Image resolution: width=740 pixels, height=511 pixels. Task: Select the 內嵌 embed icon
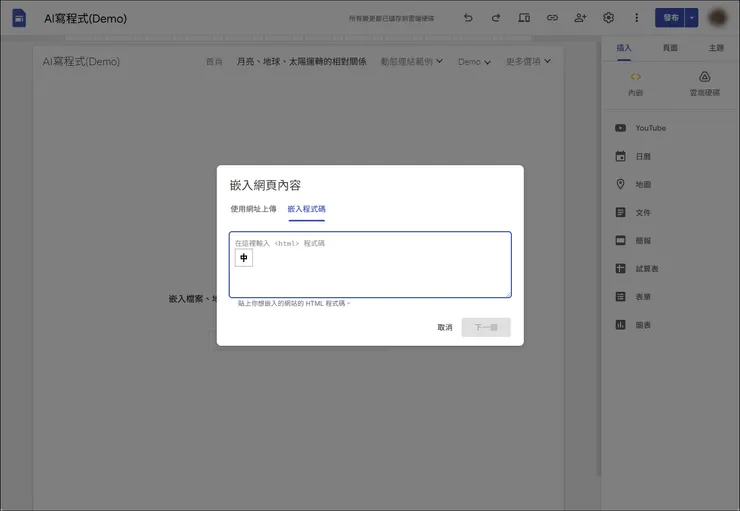click(x=636, y=84)
